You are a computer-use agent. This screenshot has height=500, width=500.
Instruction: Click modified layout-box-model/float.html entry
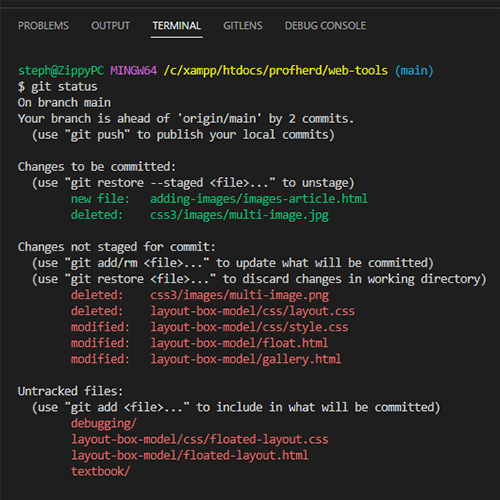click(x=199, y=343)
